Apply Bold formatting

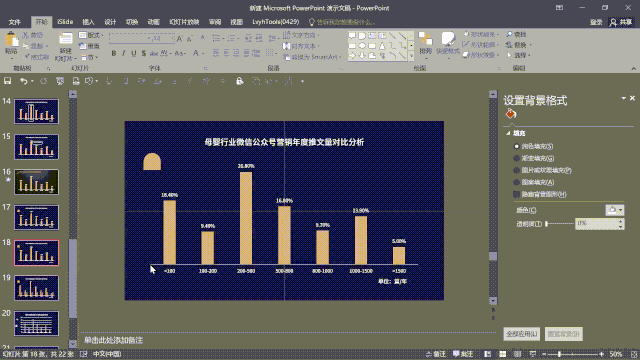[x=114, y=53]
